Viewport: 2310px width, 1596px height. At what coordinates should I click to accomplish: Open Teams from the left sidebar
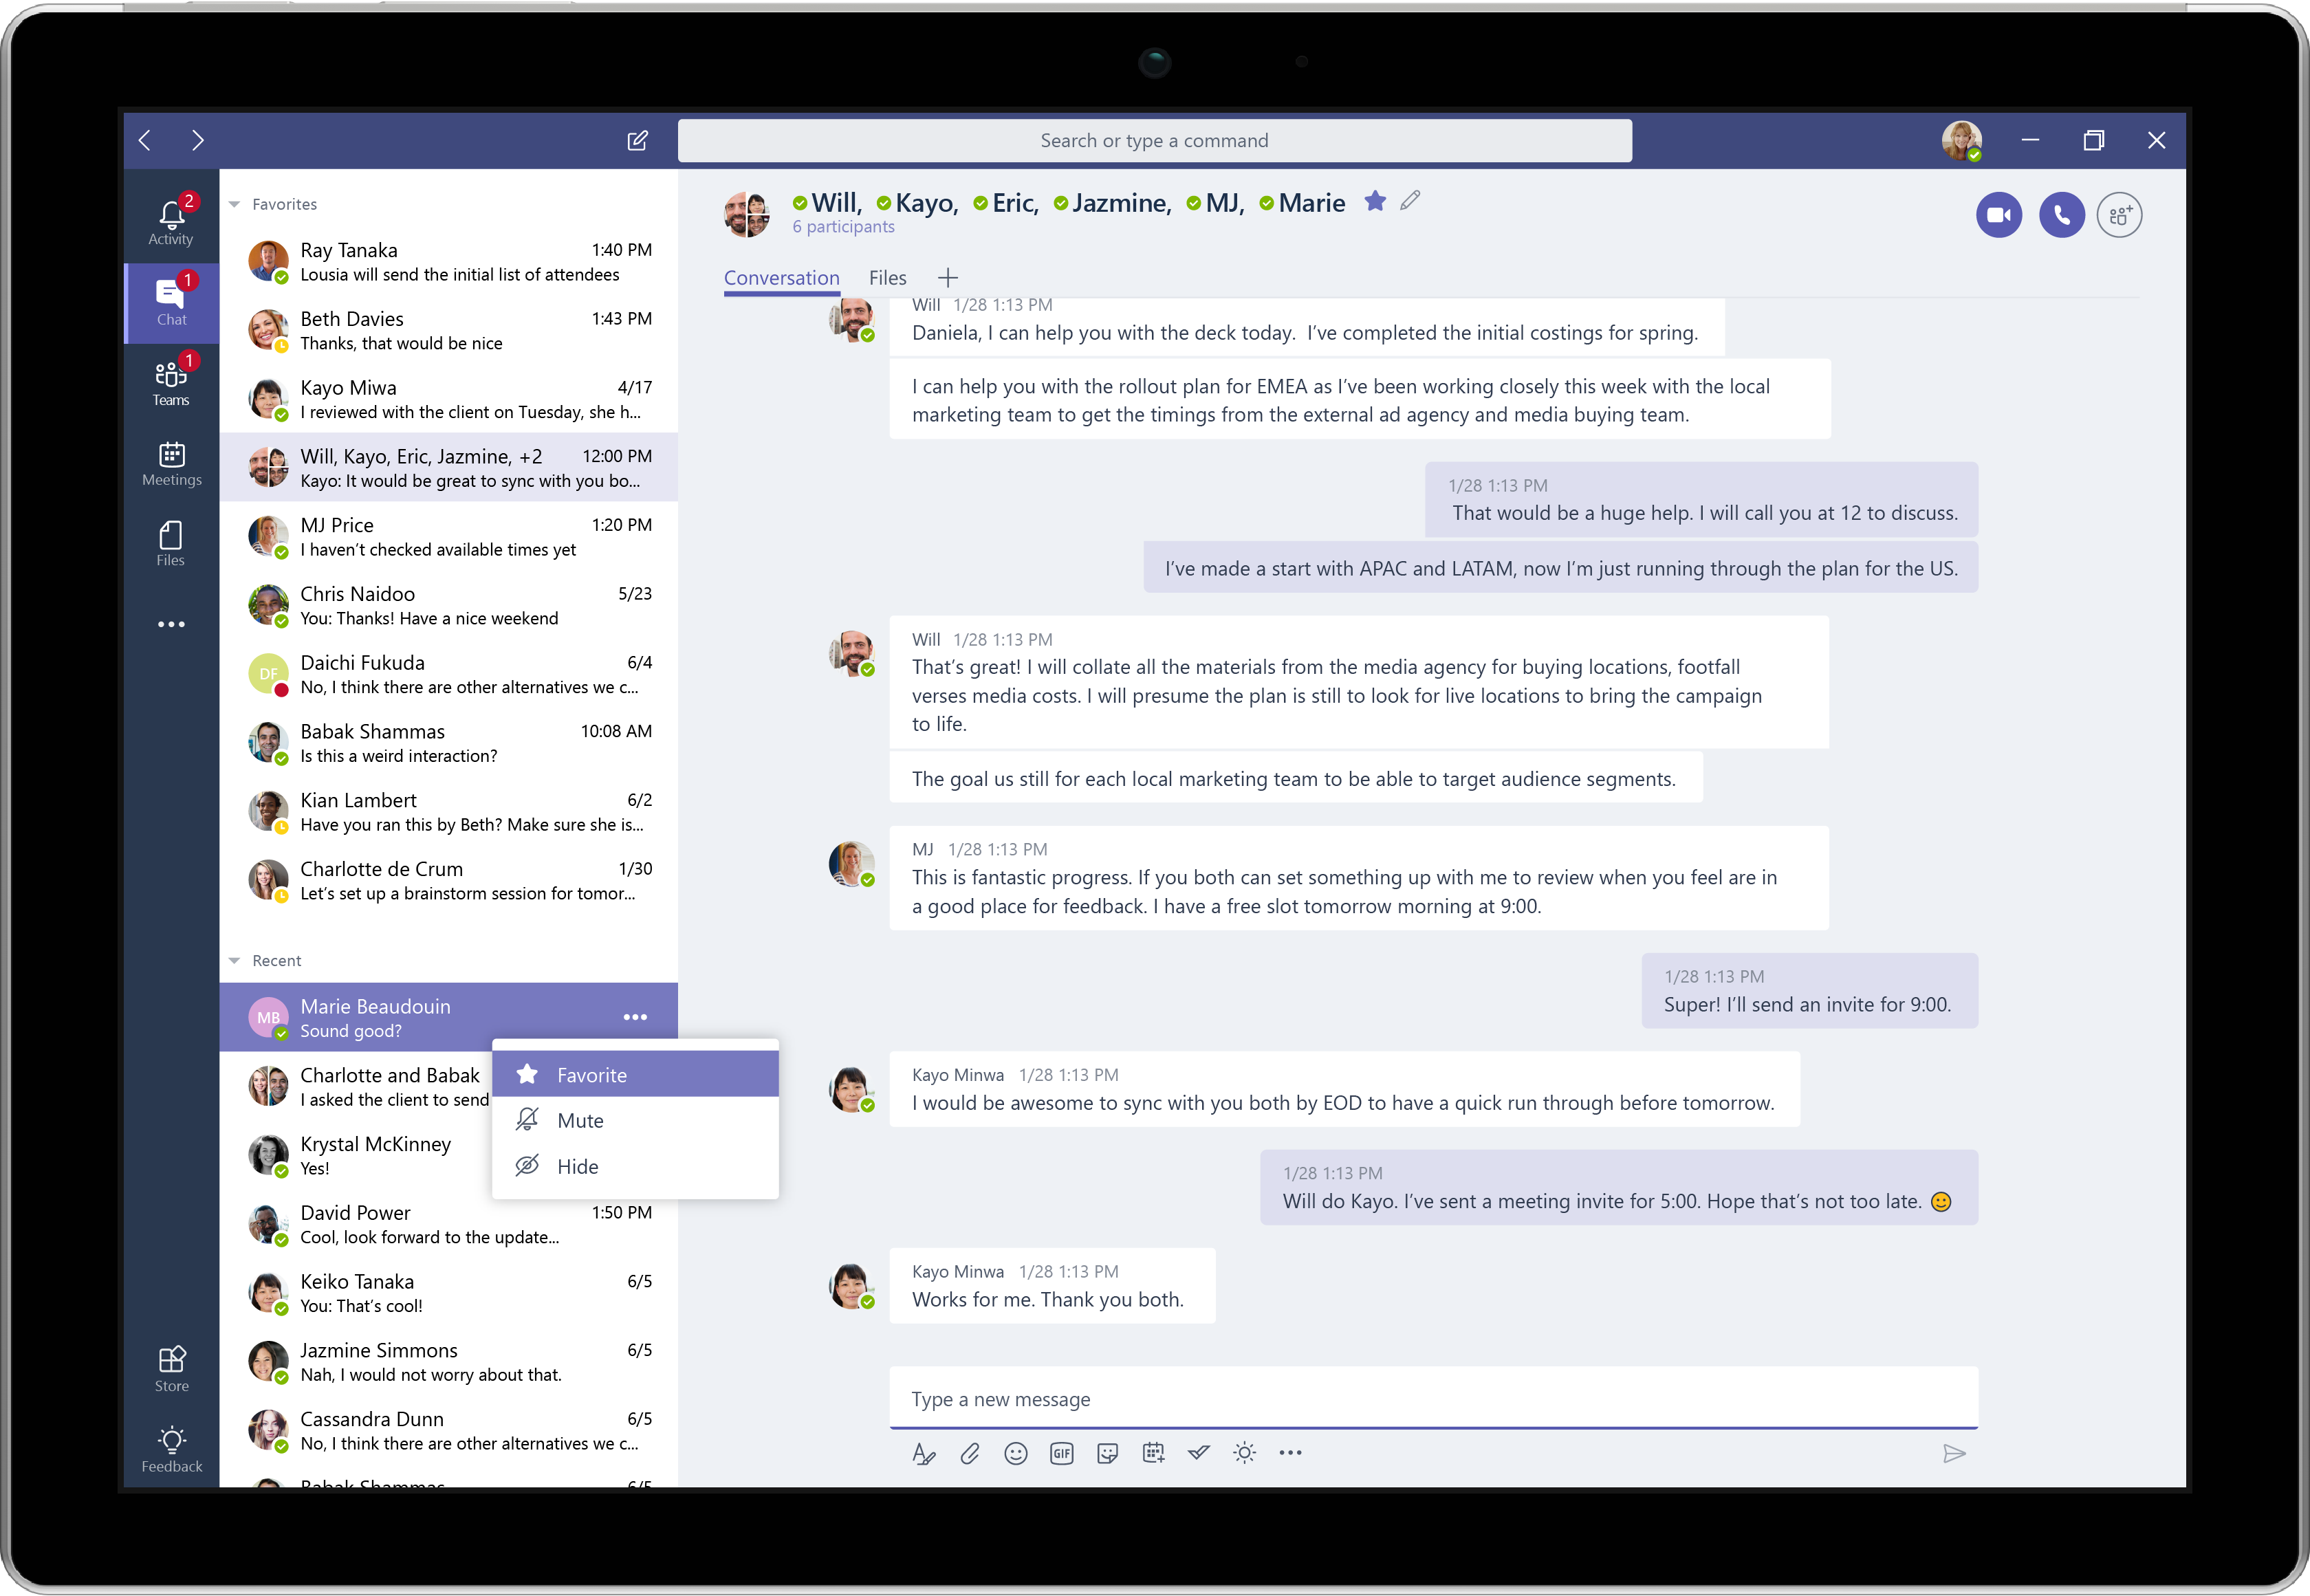tap(171, 380)
